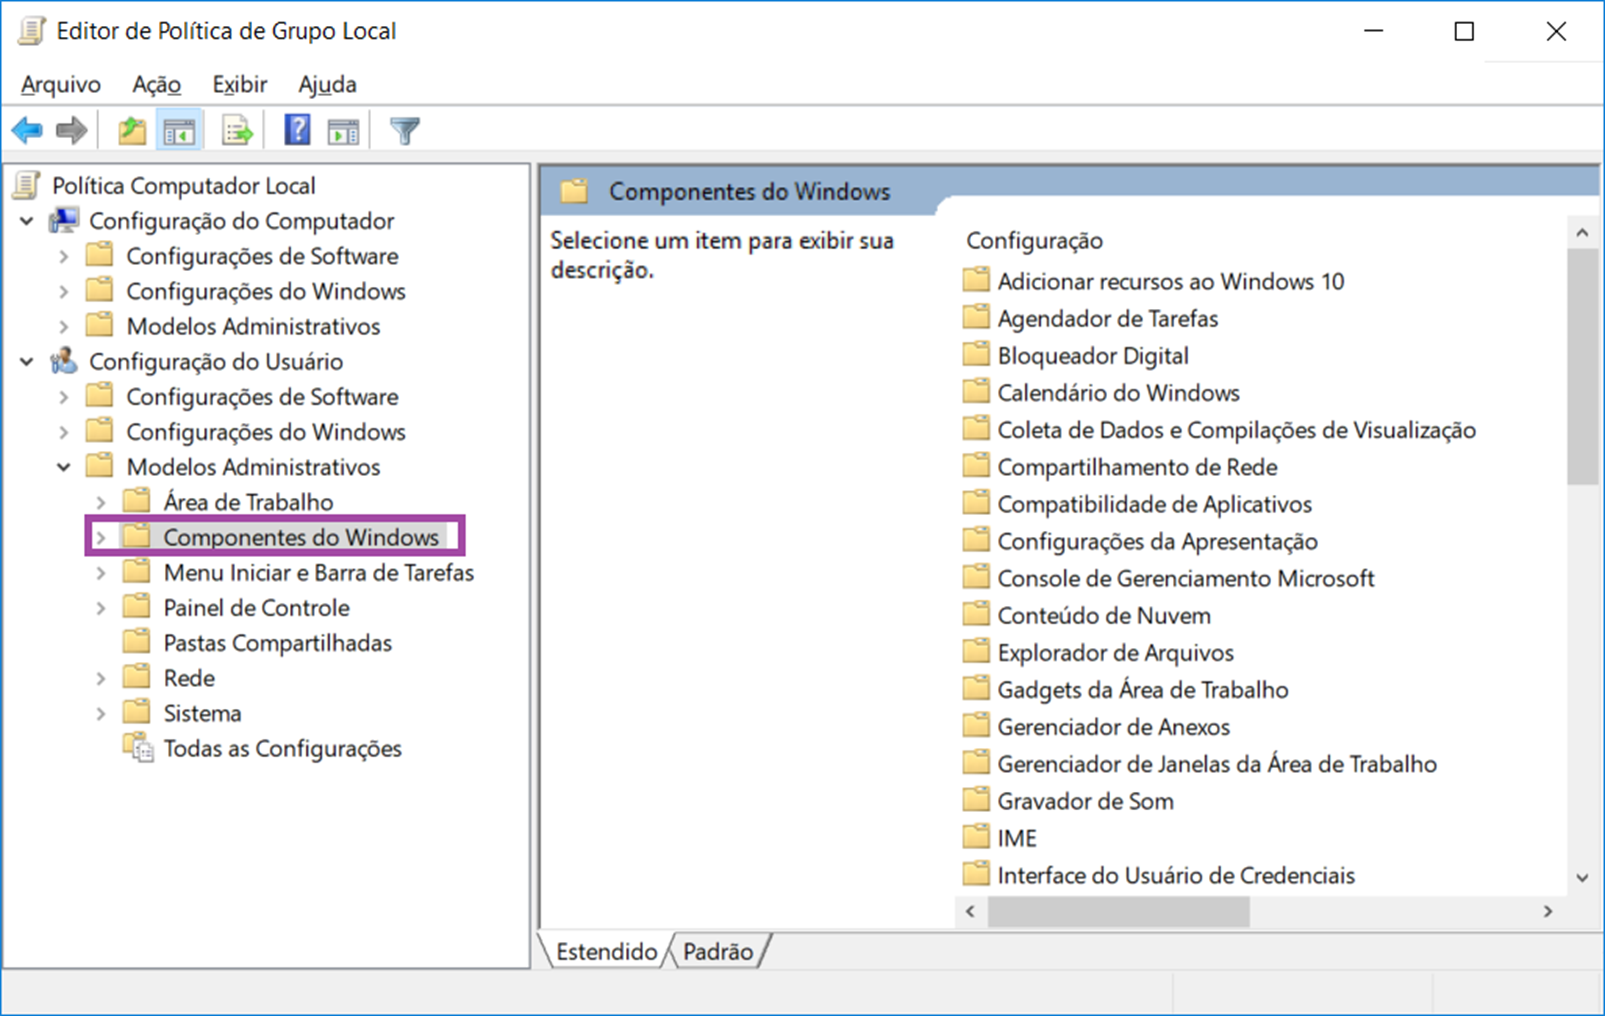The image size is (1605, 1016).
Task: Collapse Modelos Administrativos under Configuração do Usuário
Action: tap(64, 467)
